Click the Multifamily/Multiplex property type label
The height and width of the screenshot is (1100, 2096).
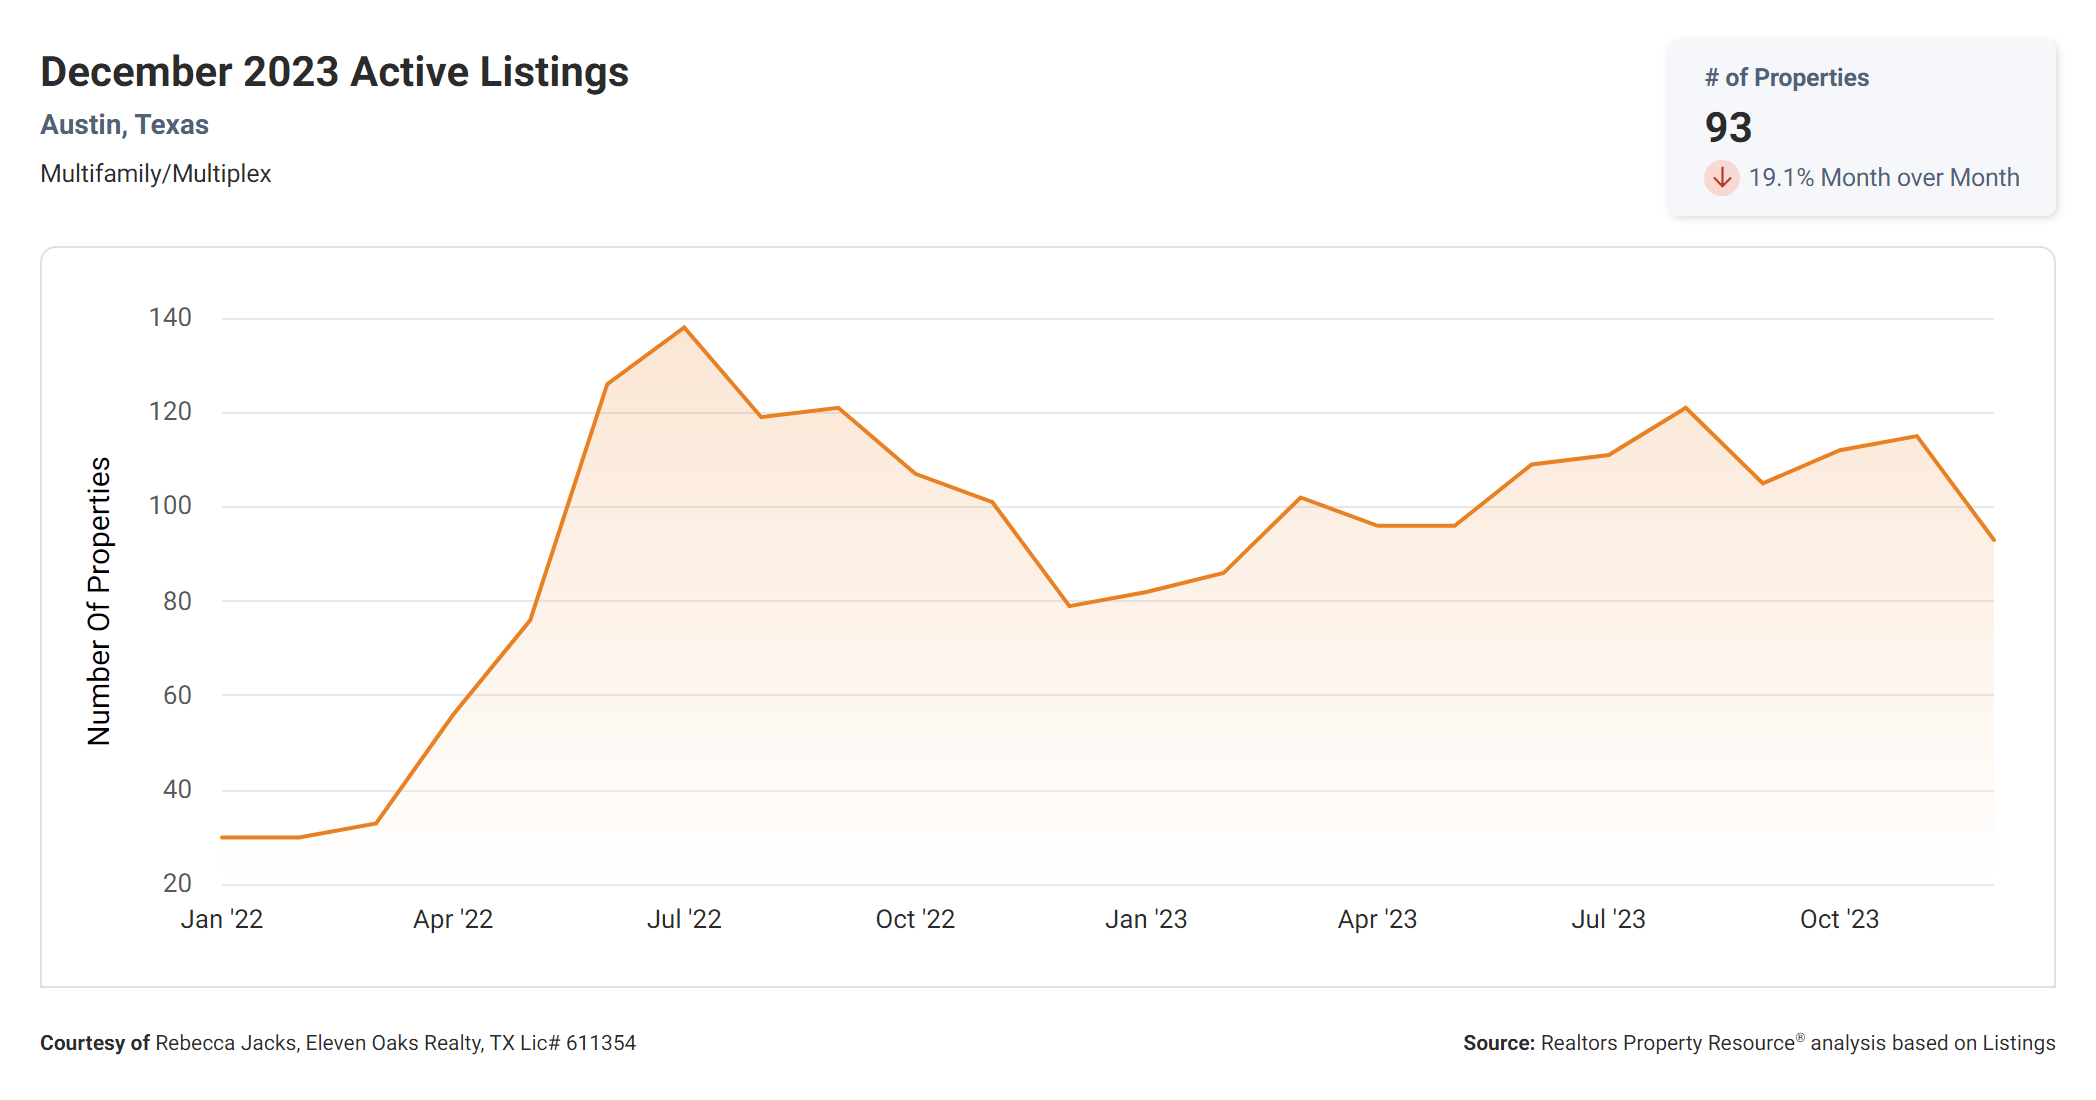click(155, 174)
